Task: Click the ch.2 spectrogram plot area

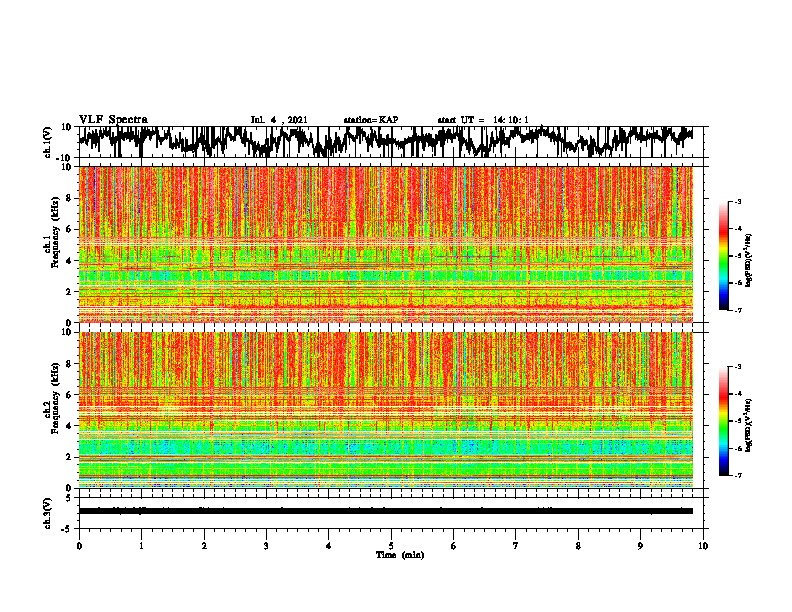Action: [386, 410]
